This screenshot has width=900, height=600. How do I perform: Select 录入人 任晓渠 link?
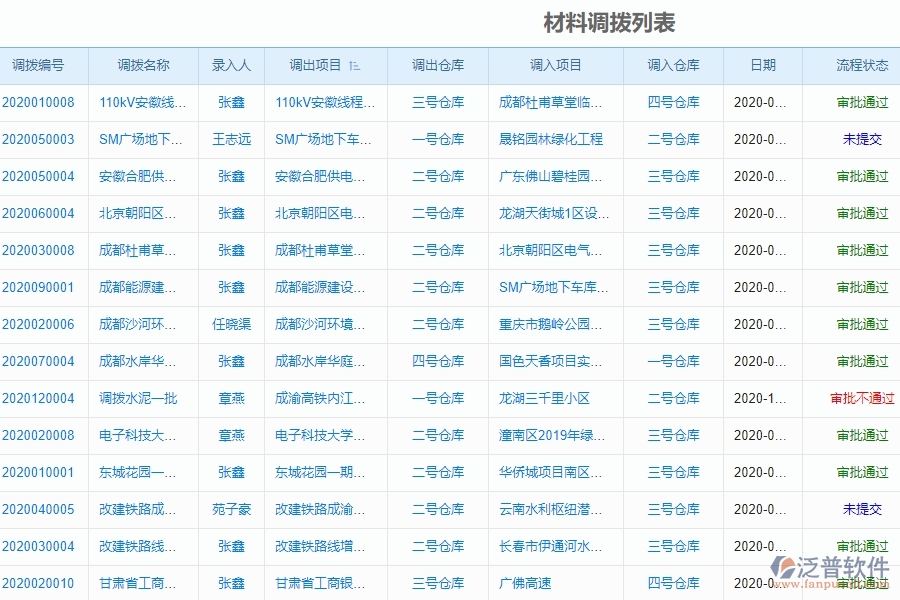232,324
